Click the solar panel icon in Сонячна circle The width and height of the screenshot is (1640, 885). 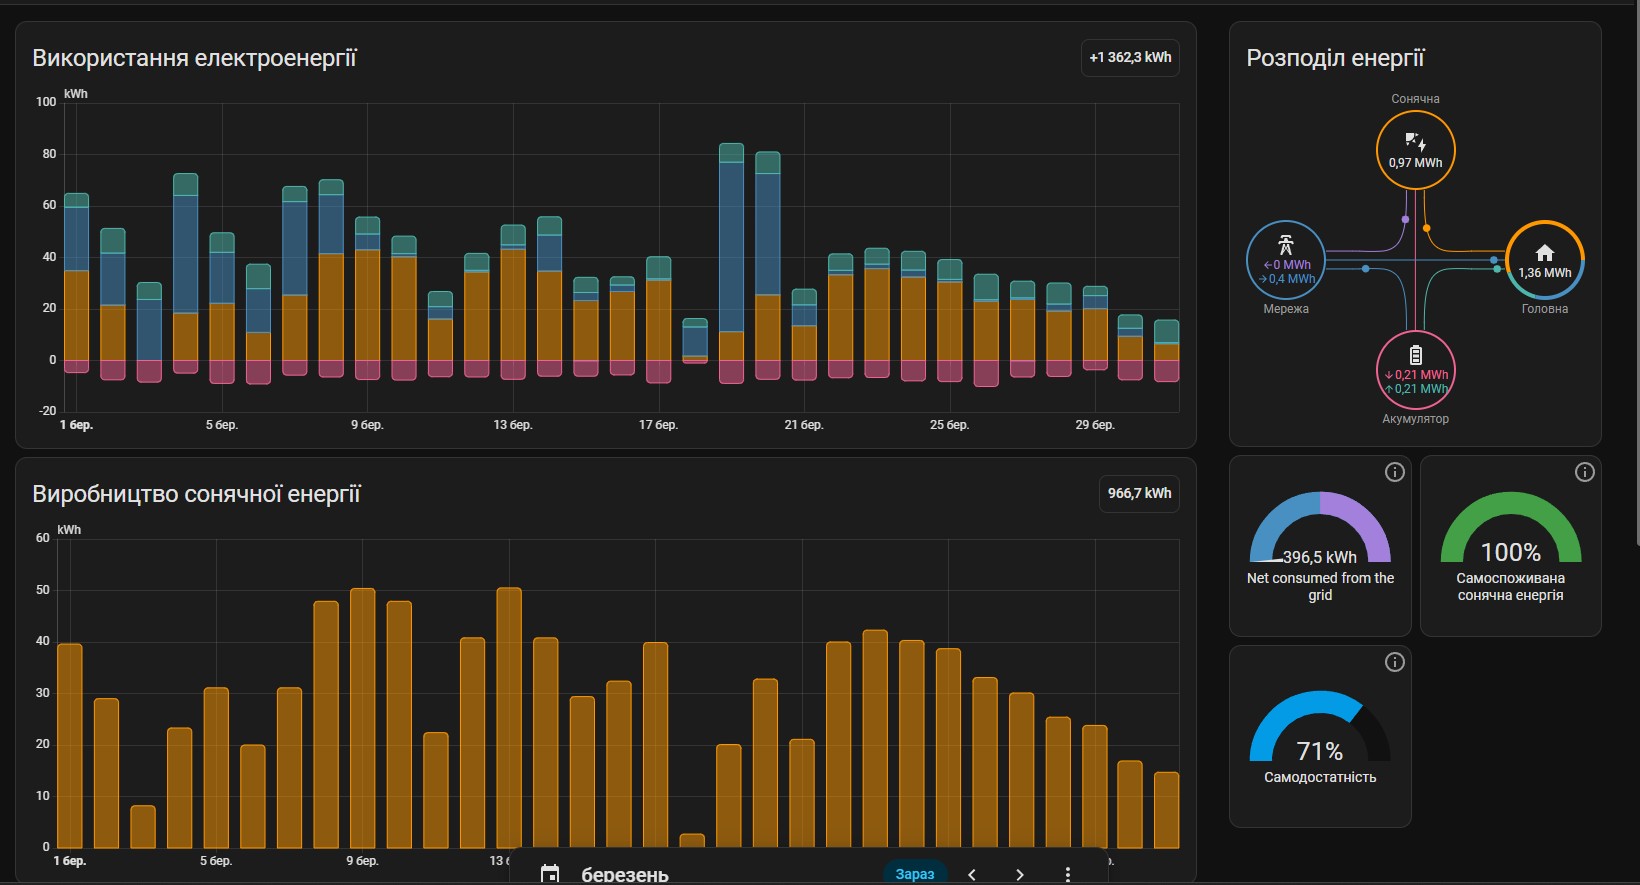coord(1415,142)
